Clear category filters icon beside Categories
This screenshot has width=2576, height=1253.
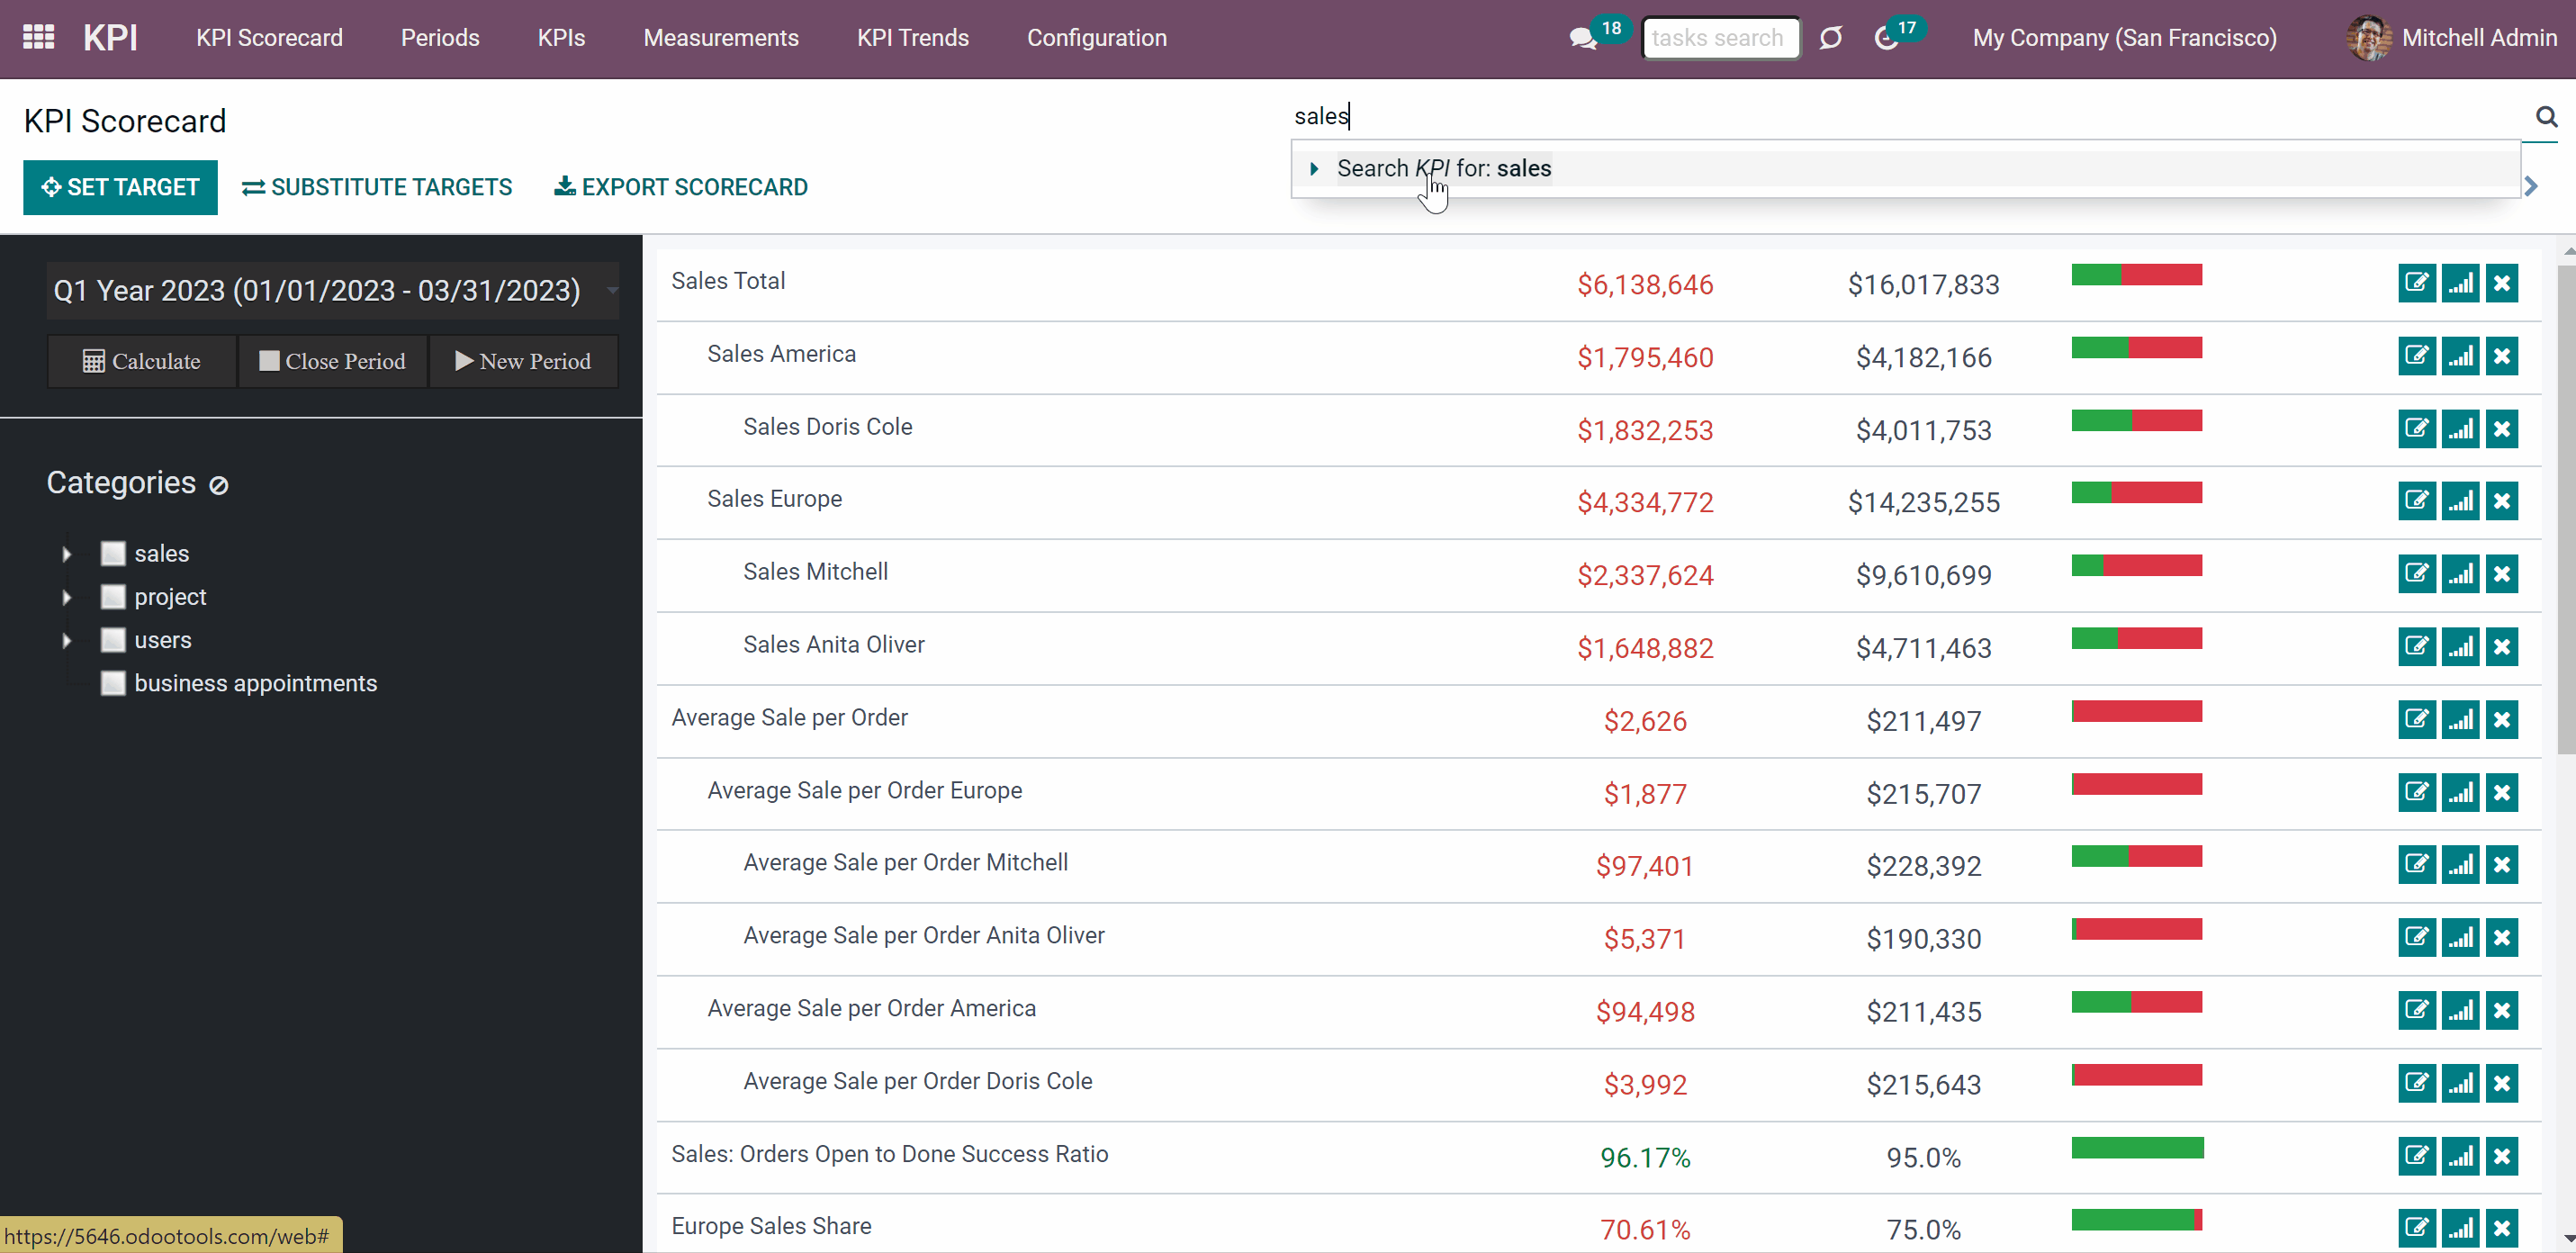(218, 485)
